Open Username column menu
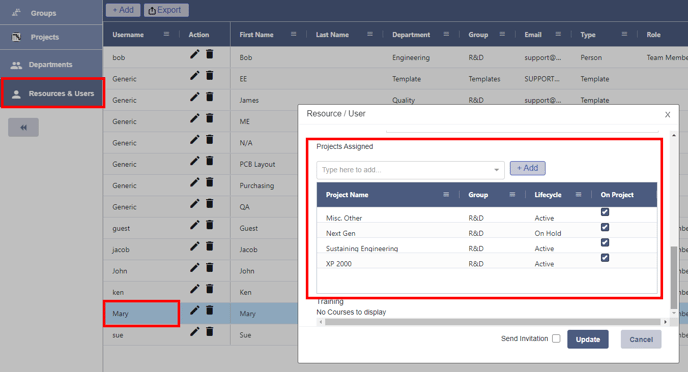 point(166,34)
